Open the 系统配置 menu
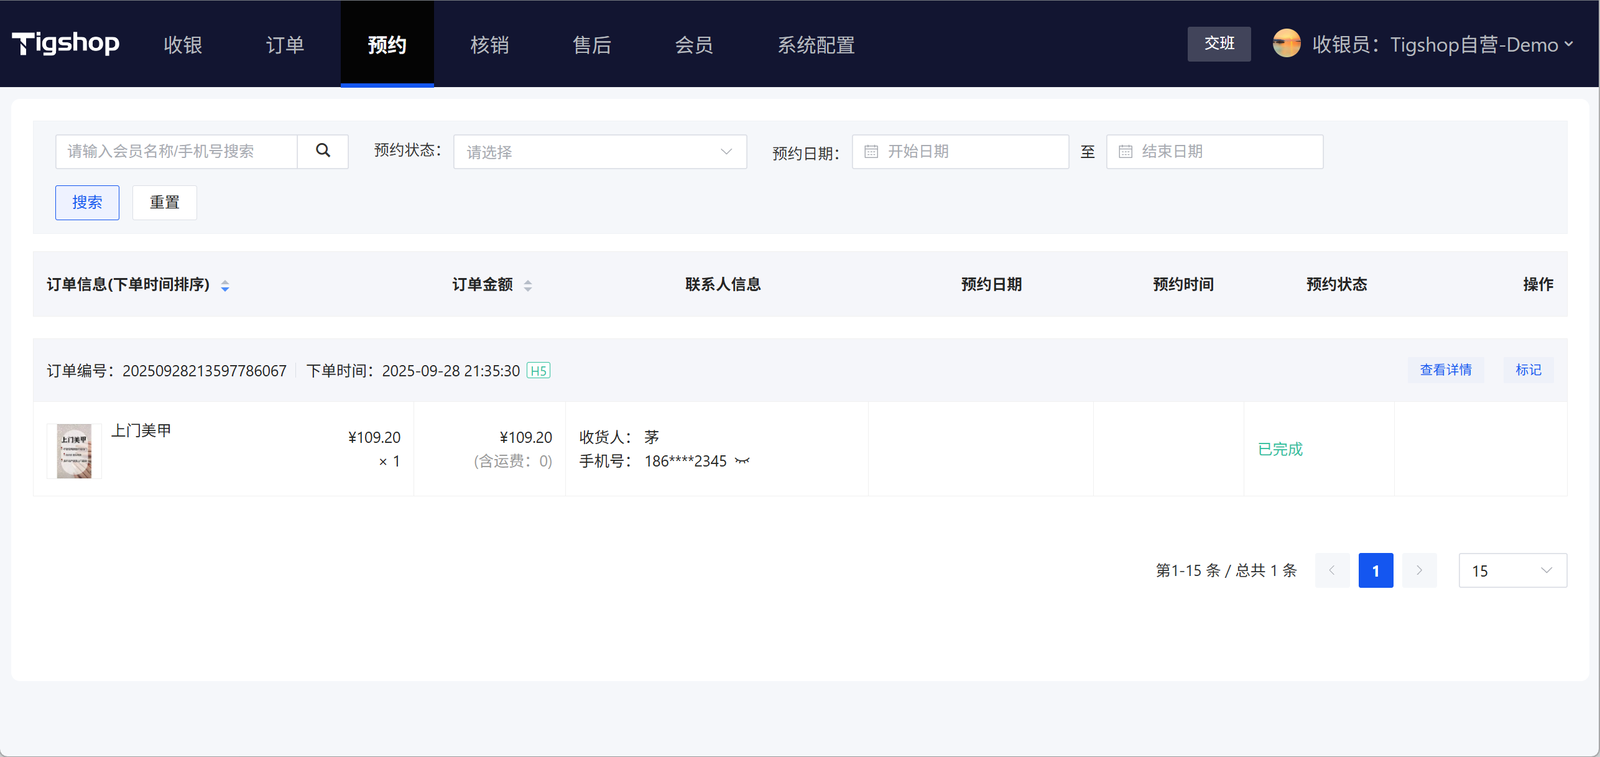1600x757 pixels. tap(816, 45)
